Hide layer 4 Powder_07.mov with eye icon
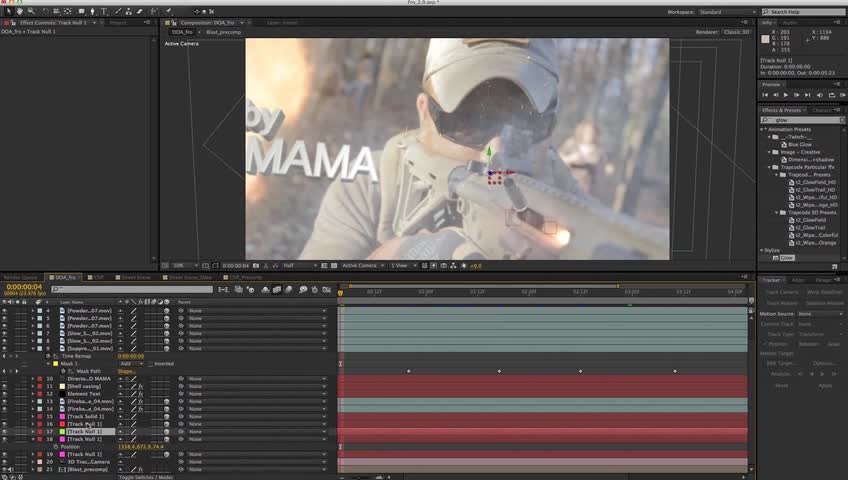 point(4,311)
